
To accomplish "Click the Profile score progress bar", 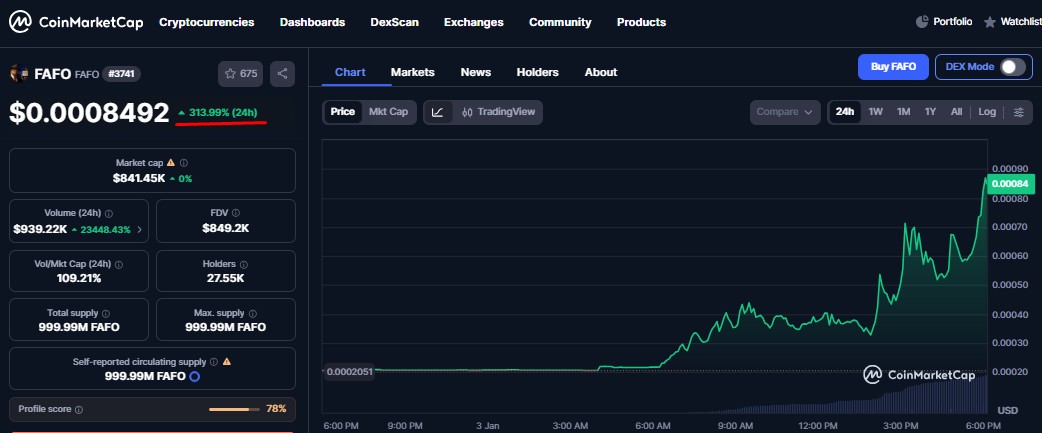I will pos(234,409).
